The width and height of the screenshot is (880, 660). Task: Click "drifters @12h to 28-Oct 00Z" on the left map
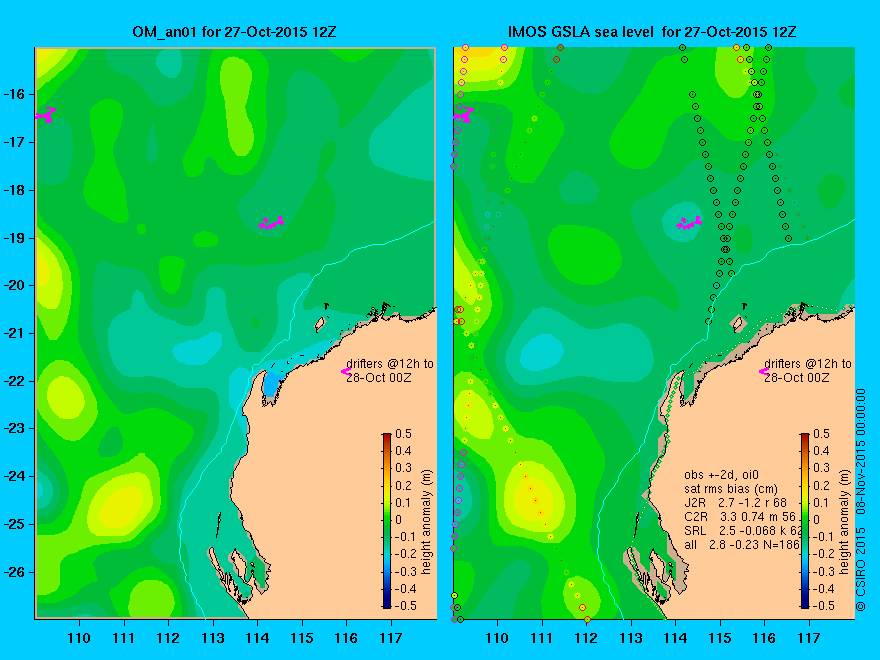point(390,370)
